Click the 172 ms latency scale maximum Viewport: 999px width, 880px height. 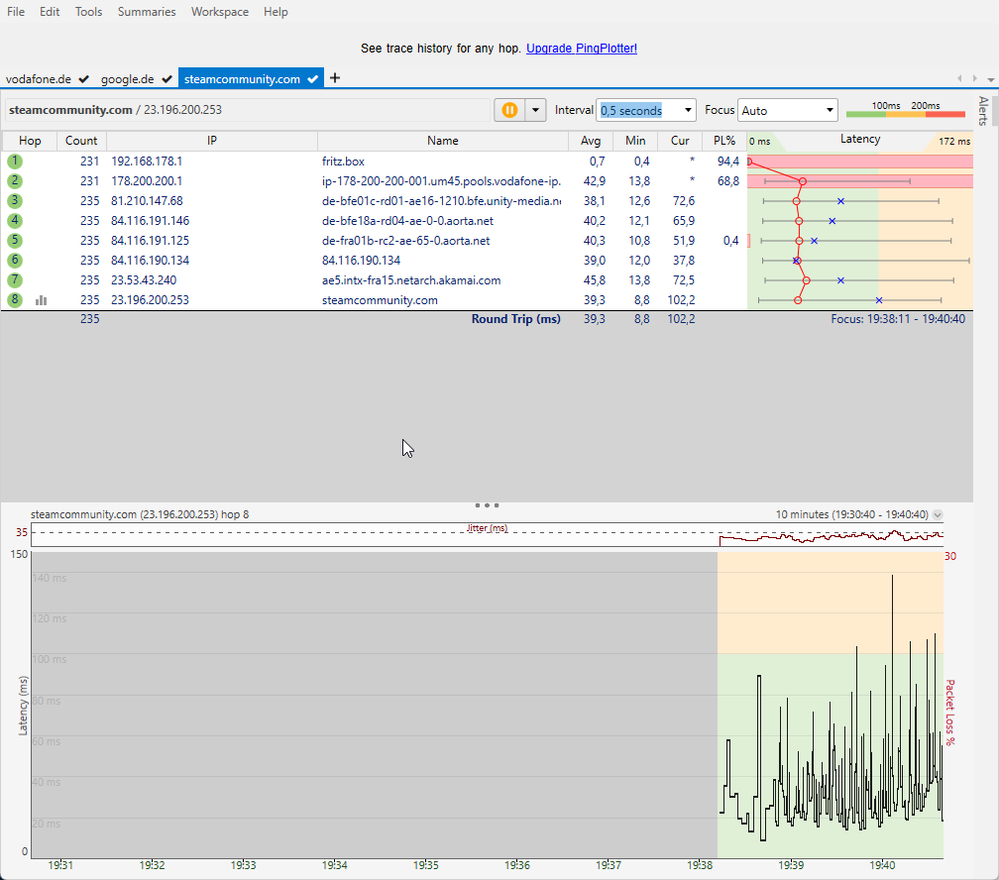pos(954,141)
